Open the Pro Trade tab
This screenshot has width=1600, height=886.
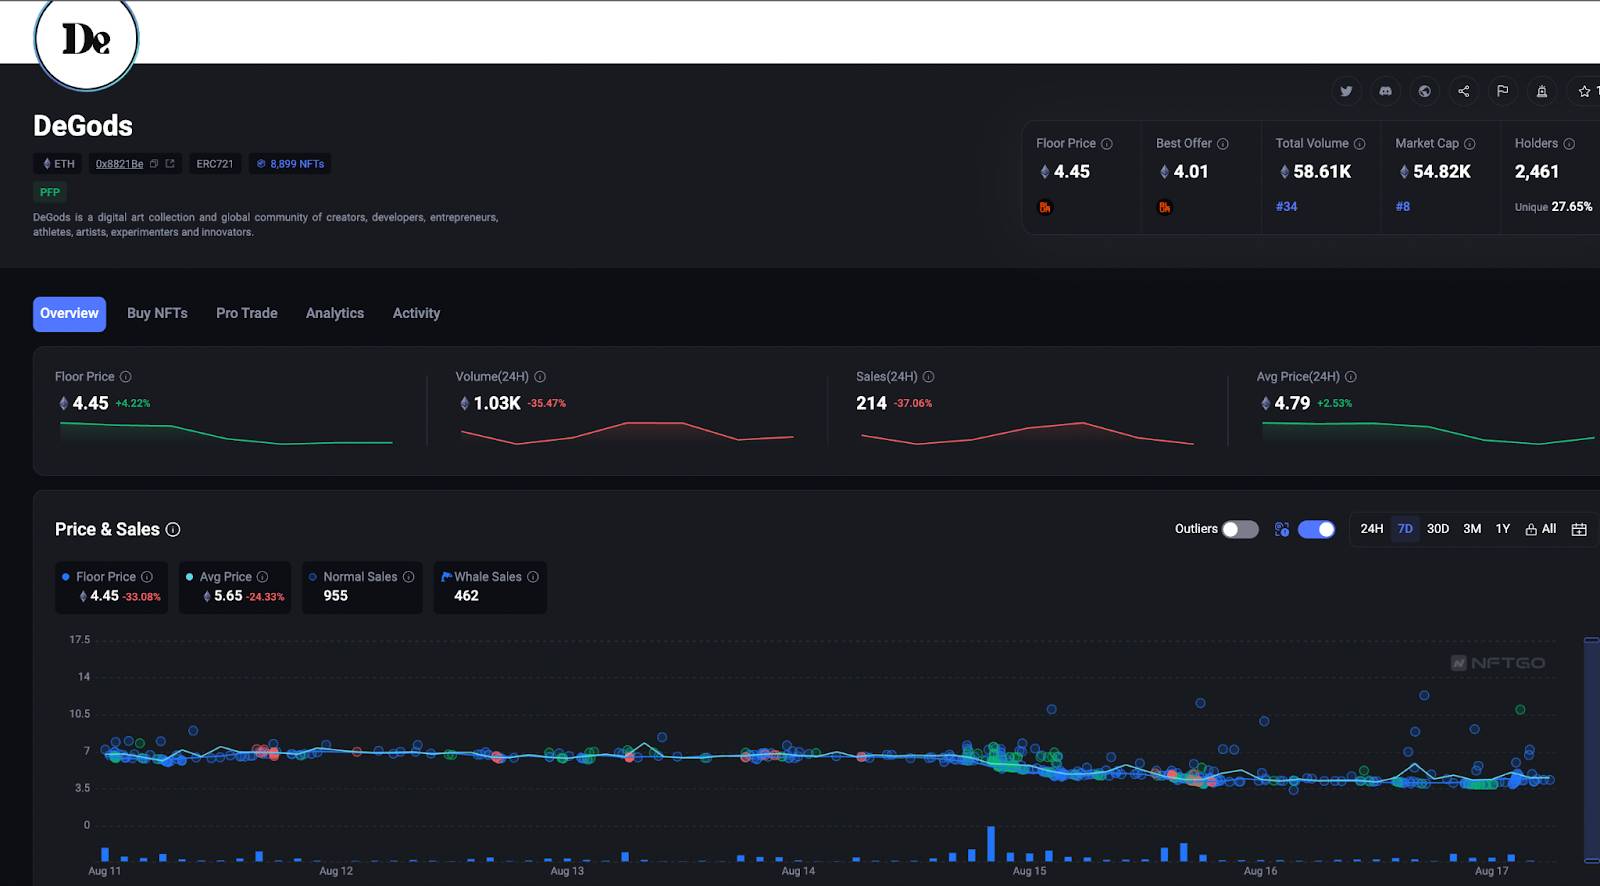tap(247, 314)
